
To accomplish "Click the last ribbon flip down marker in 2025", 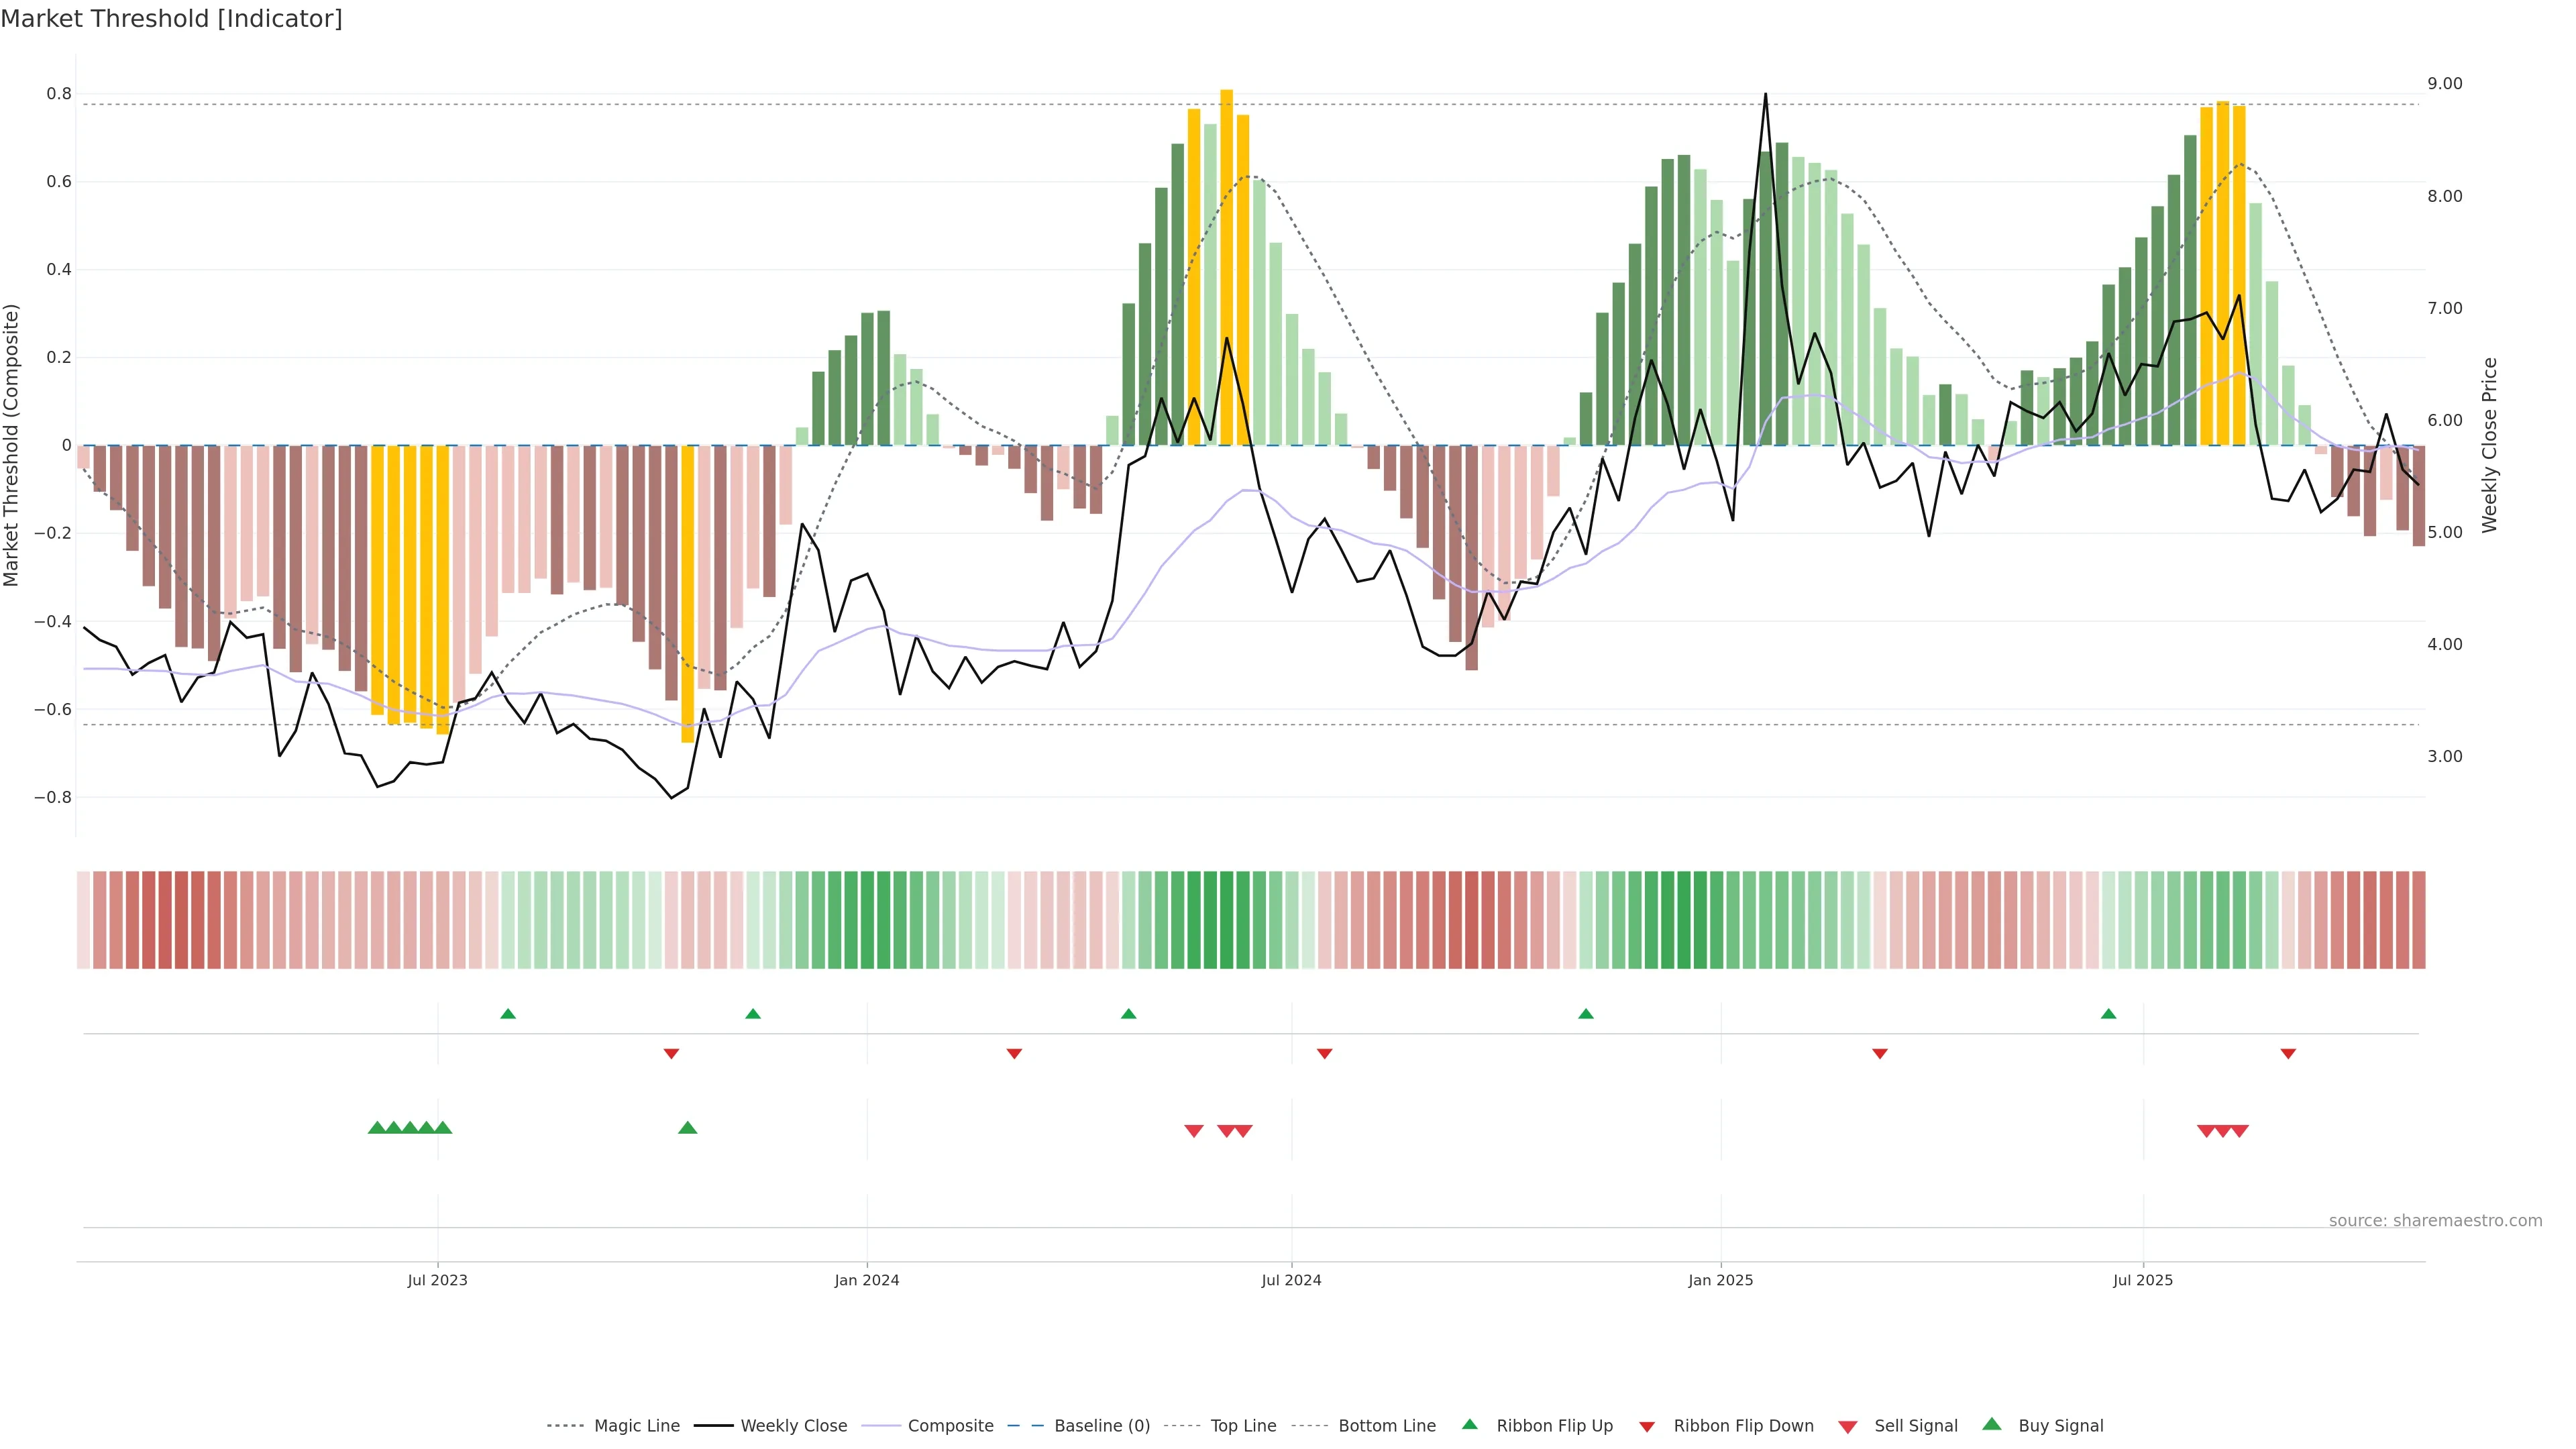I will click(x=2287, y=1054).
